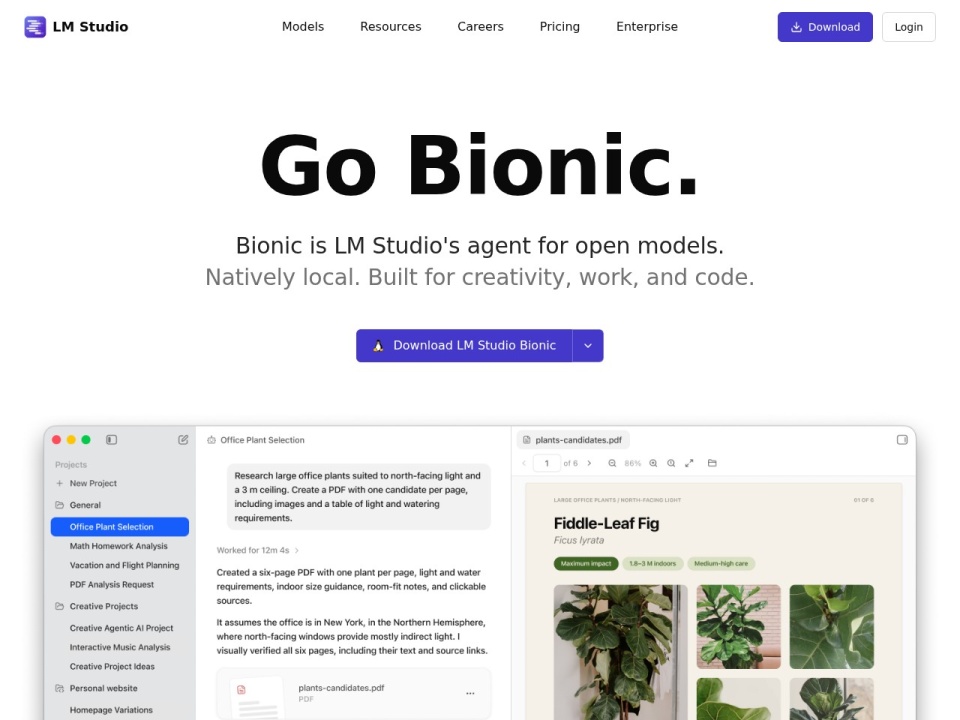This screenshot has height=720, width=960.
Task: Click the LM Studio logo icon
Action: pos(35,27)
